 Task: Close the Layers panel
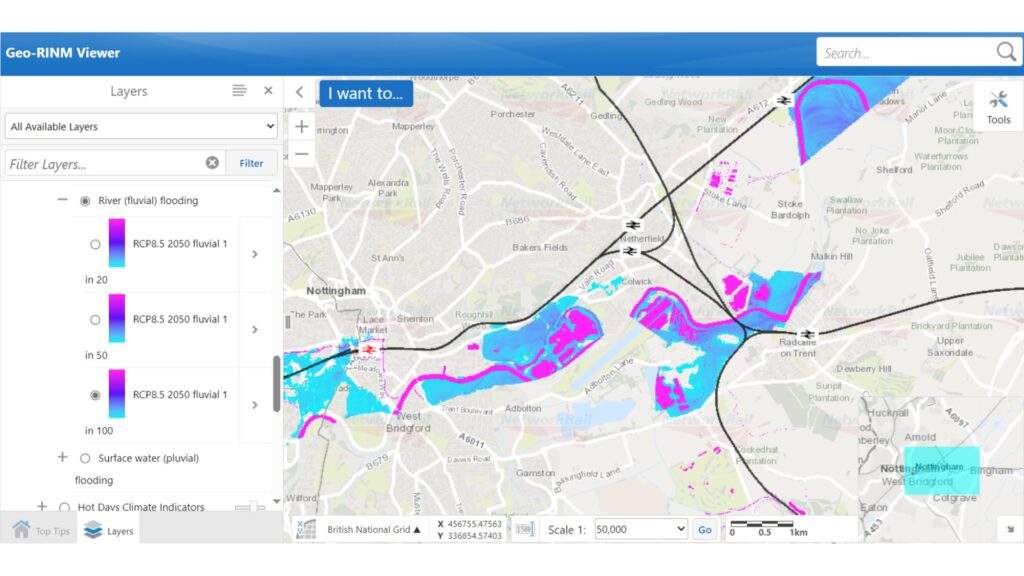coord(268,91)
